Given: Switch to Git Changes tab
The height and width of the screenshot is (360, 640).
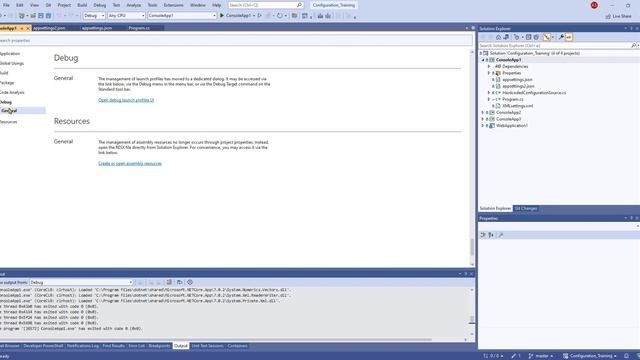Looking at the screenshot, I should (526, 209).
